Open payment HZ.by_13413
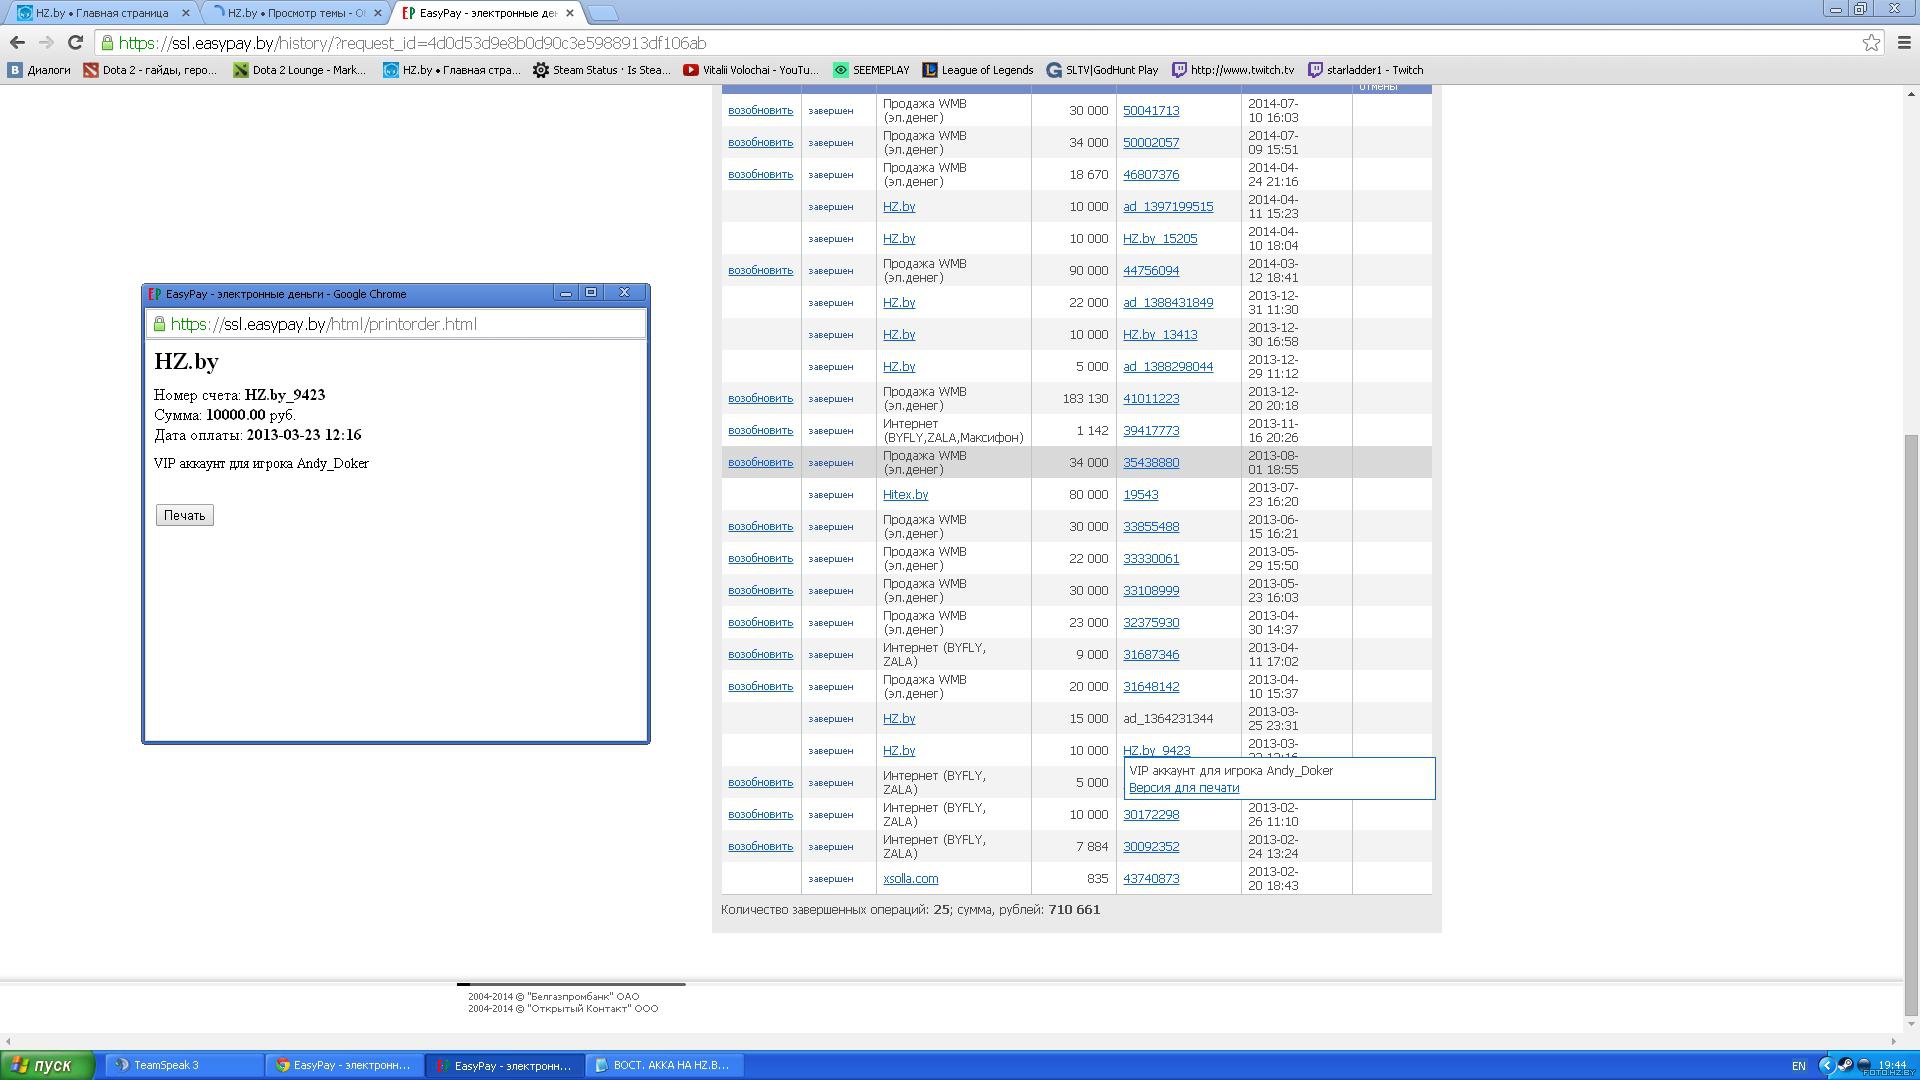Viewport: 1920px width, 1080px height. pos(1160,334)
